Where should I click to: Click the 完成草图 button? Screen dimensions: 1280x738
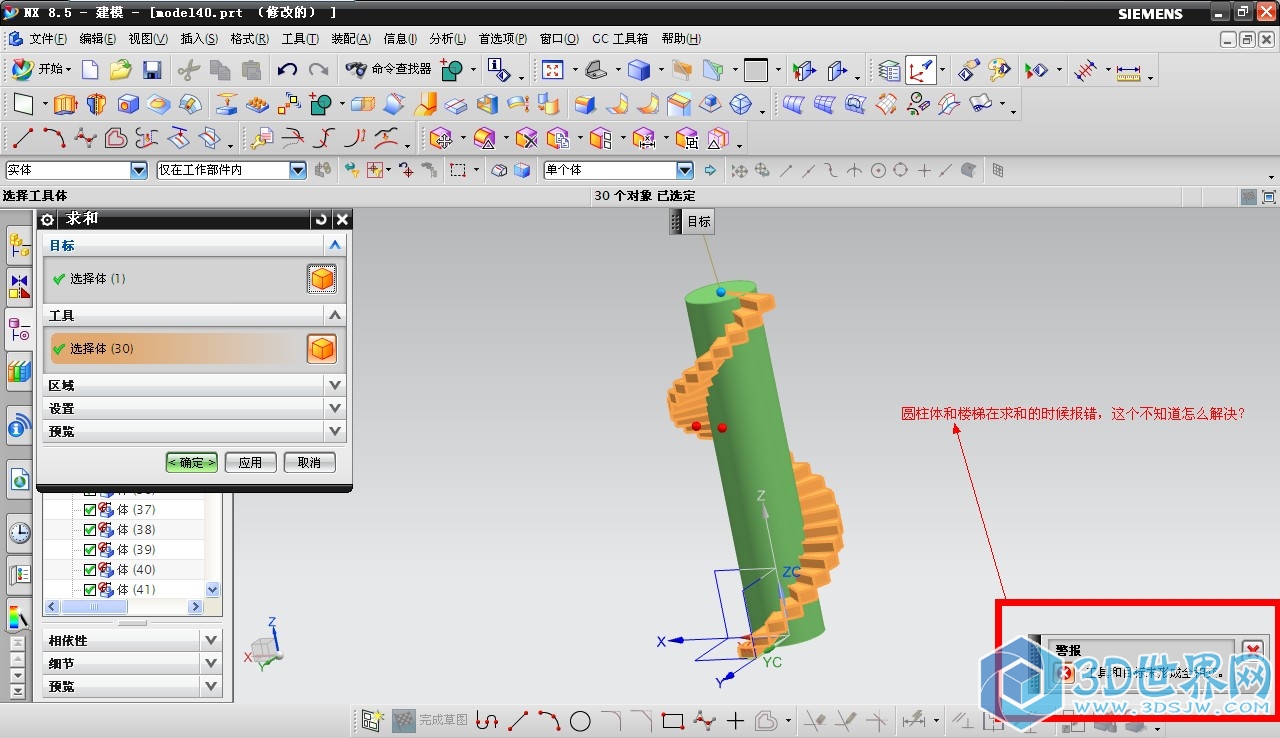(431, 720)
